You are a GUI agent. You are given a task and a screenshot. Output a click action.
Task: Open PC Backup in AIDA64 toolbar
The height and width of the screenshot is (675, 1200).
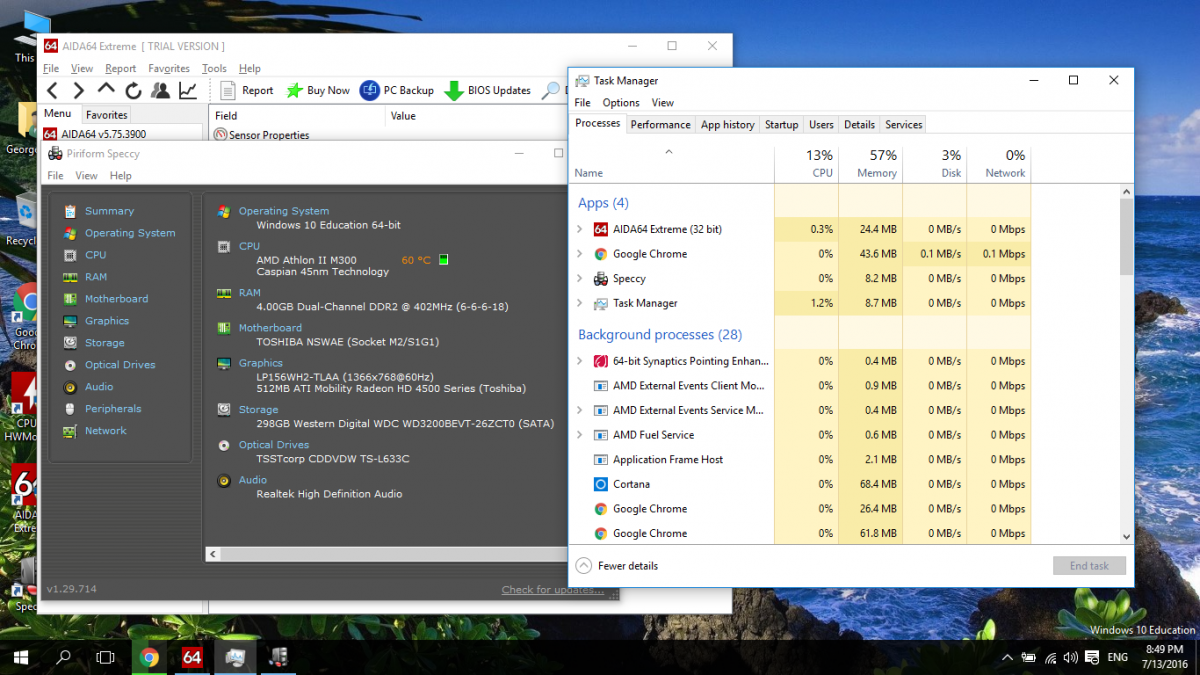pyautogui.click(x=397, y=90)
